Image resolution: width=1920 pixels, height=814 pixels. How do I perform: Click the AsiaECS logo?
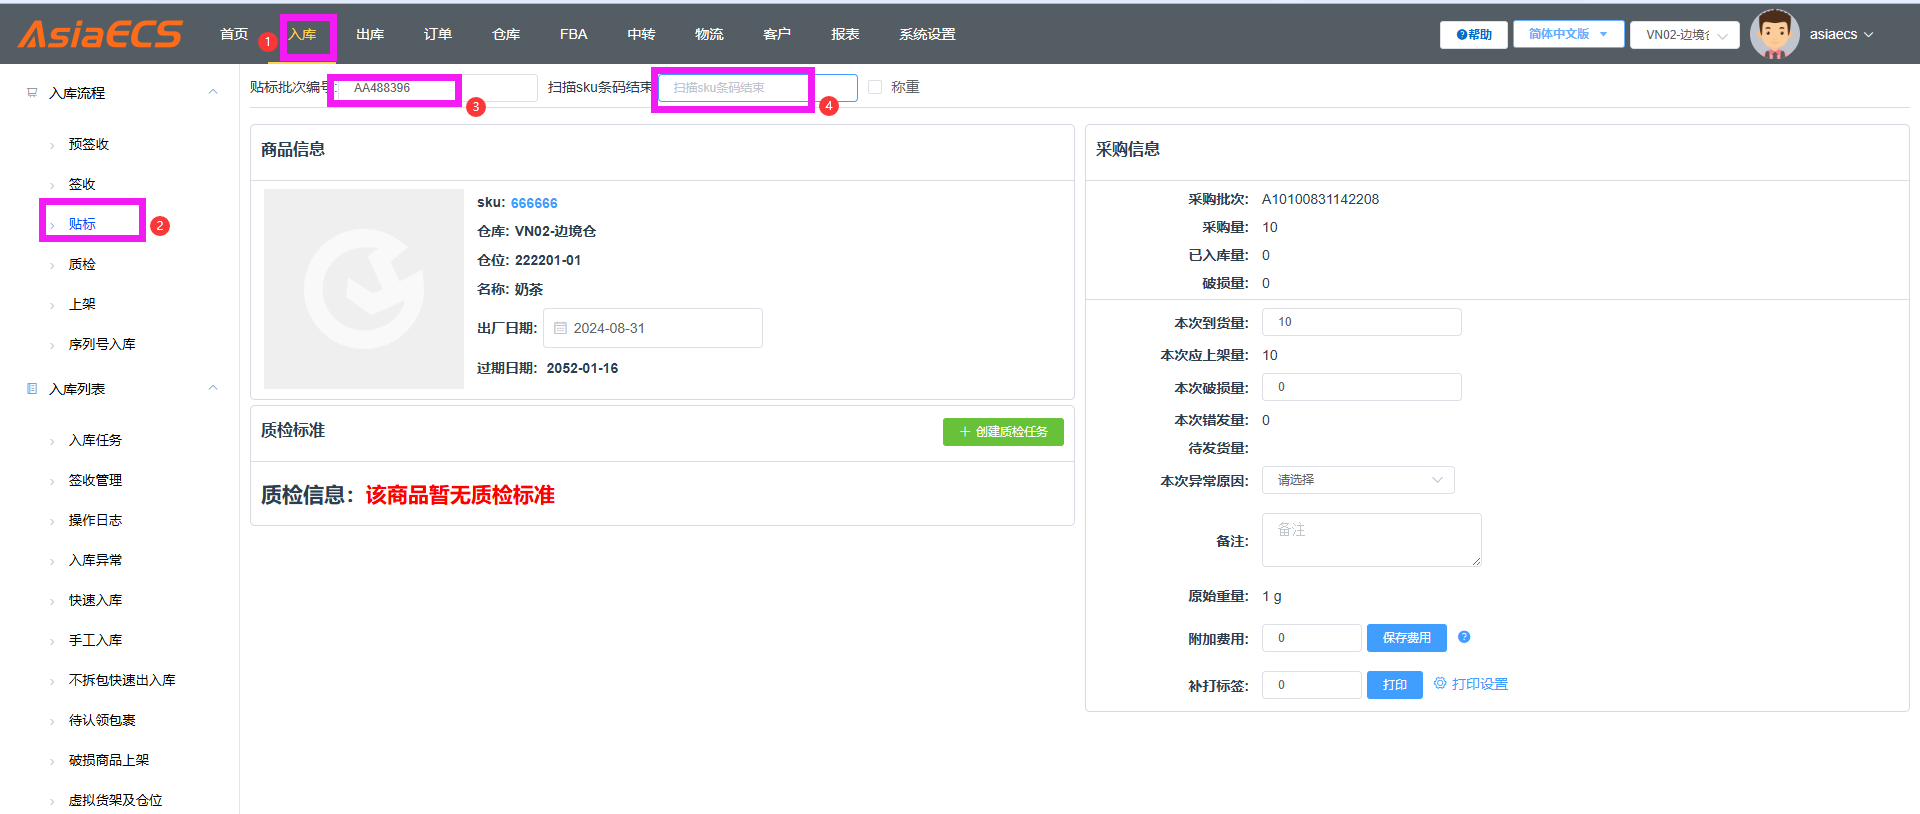(x=100, y=34)
